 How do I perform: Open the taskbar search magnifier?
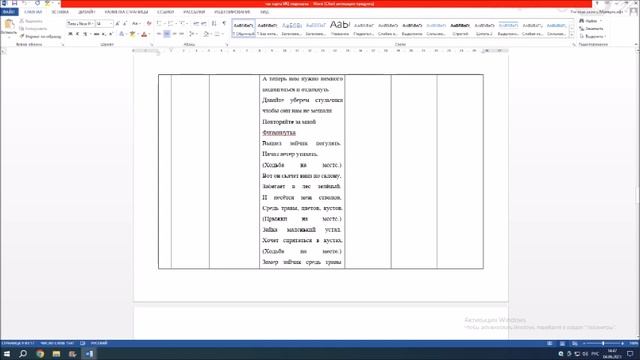(23, 353)
